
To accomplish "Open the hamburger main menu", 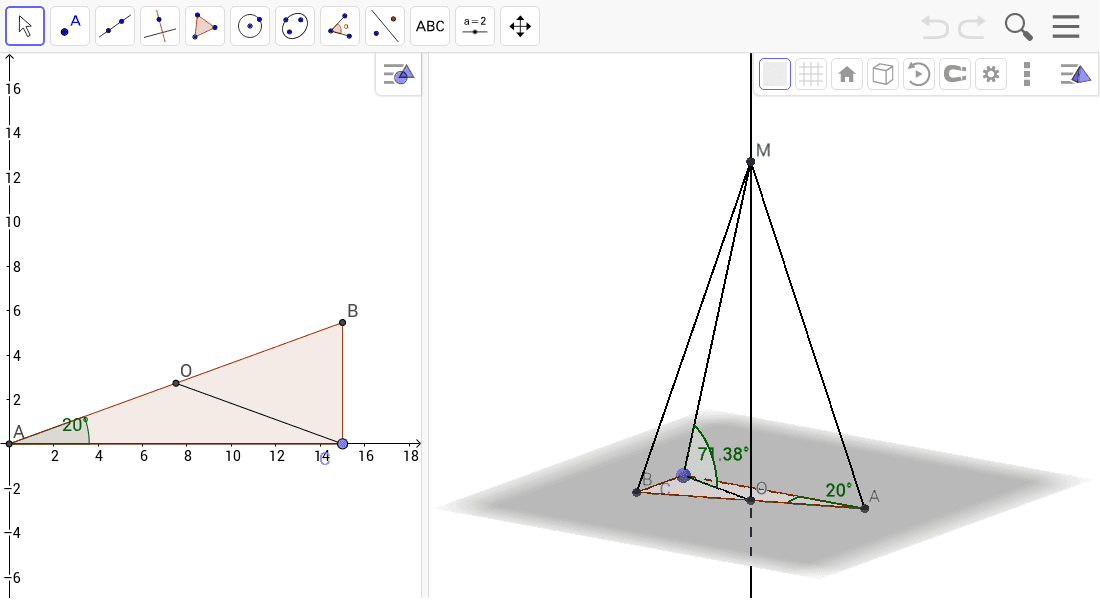I will (x=1066, y=27).
